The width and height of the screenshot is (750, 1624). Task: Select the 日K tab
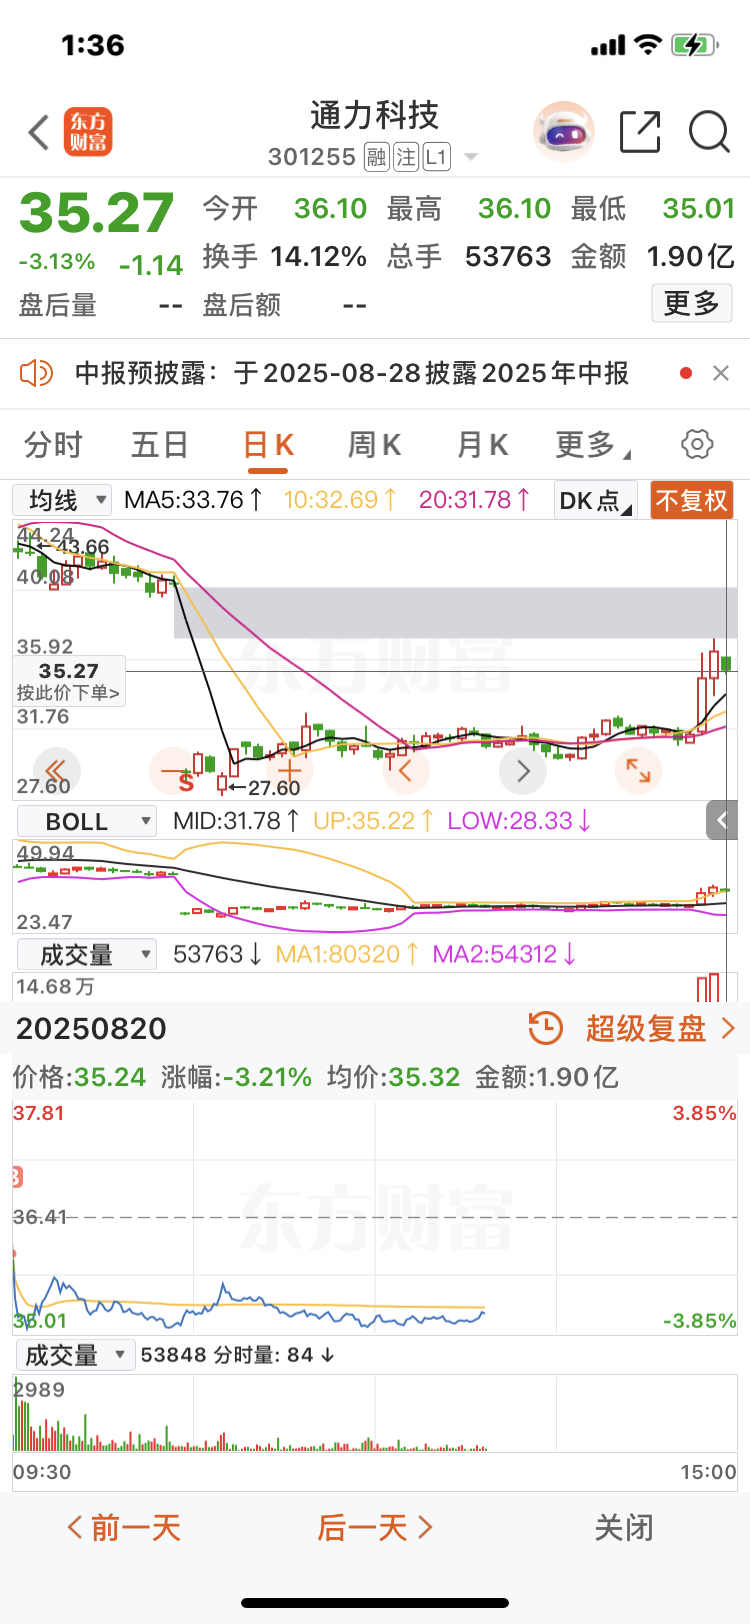(x=268, y=445)
